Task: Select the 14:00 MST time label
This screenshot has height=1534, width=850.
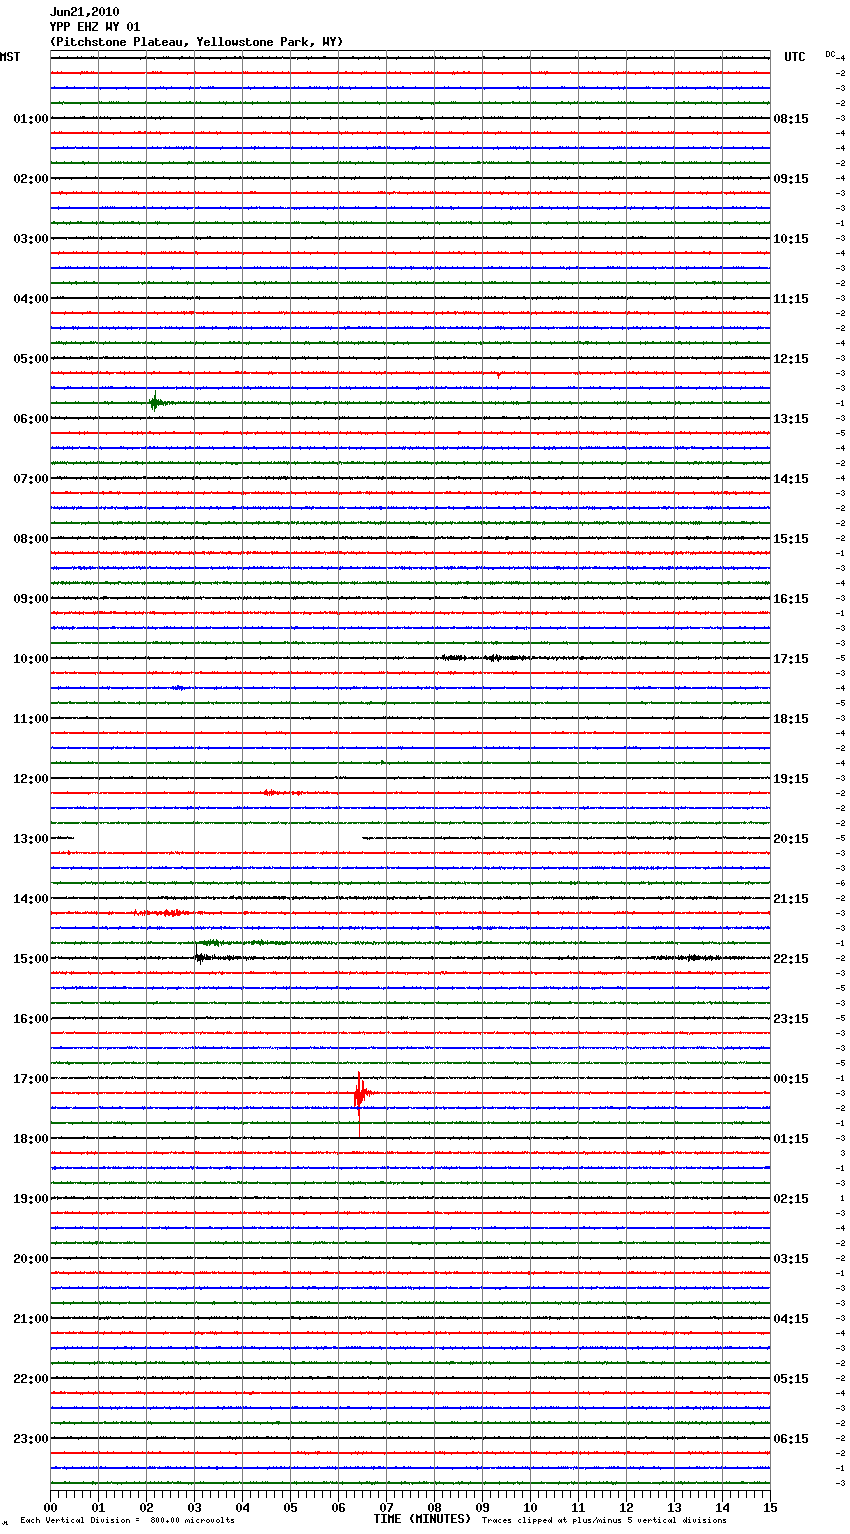Action: (x=31, y=899)
